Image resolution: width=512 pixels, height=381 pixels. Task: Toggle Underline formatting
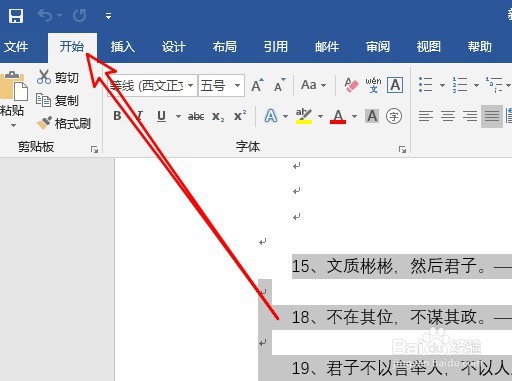161,116
